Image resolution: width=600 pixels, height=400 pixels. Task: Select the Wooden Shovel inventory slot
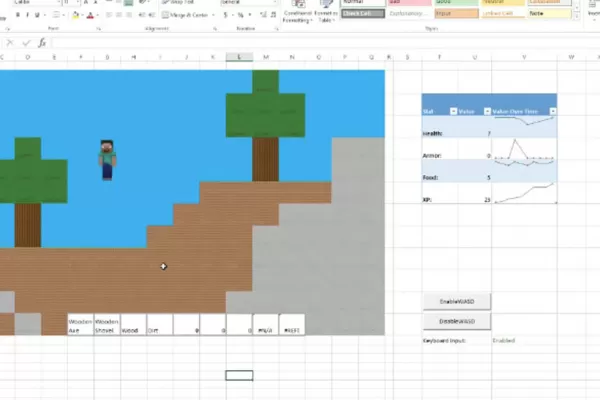point(107,325)
